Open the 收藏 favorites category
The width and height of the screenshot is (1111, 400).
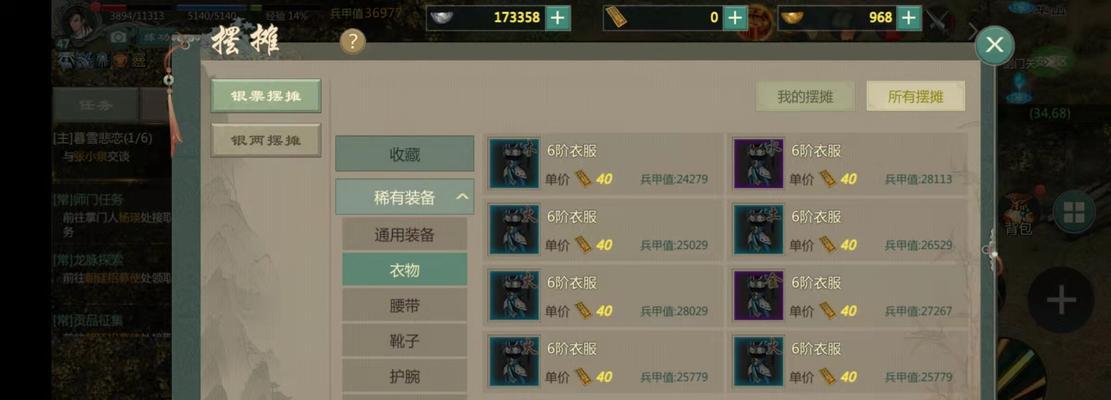(x=405, y=154)
